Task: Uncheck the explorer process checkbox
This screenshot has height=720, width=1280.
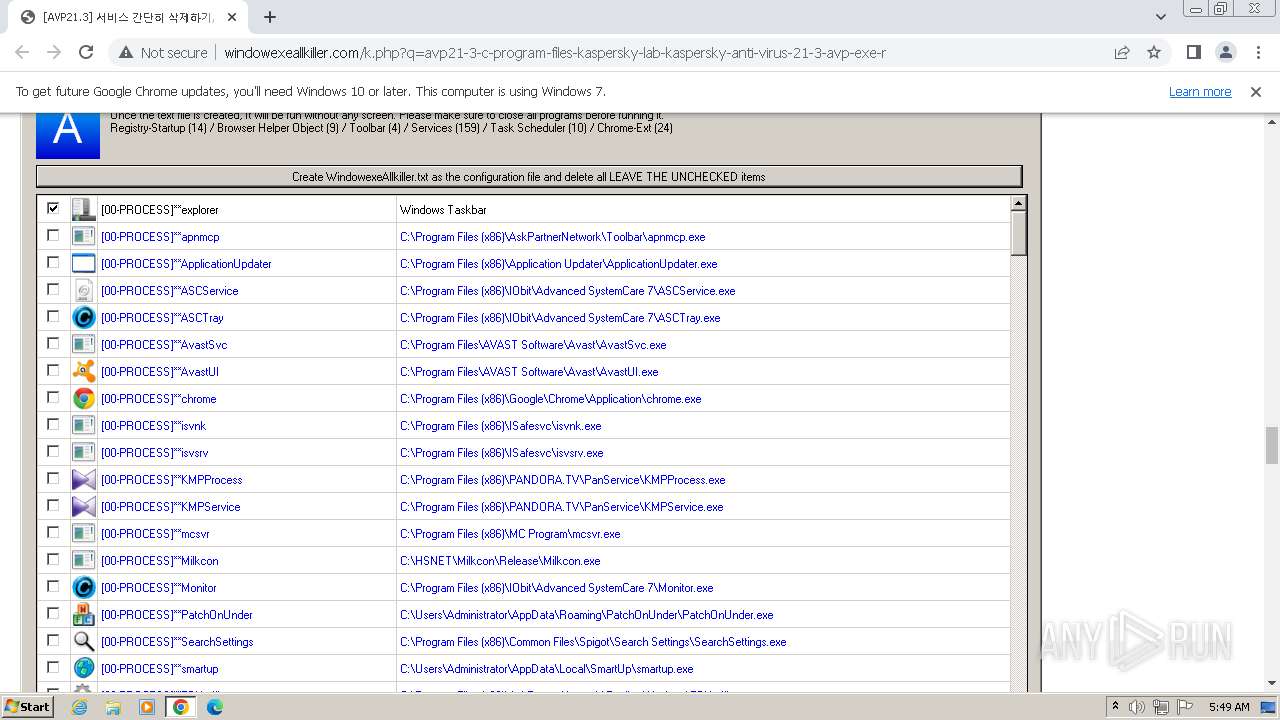Action: click(x=53, y=208)
